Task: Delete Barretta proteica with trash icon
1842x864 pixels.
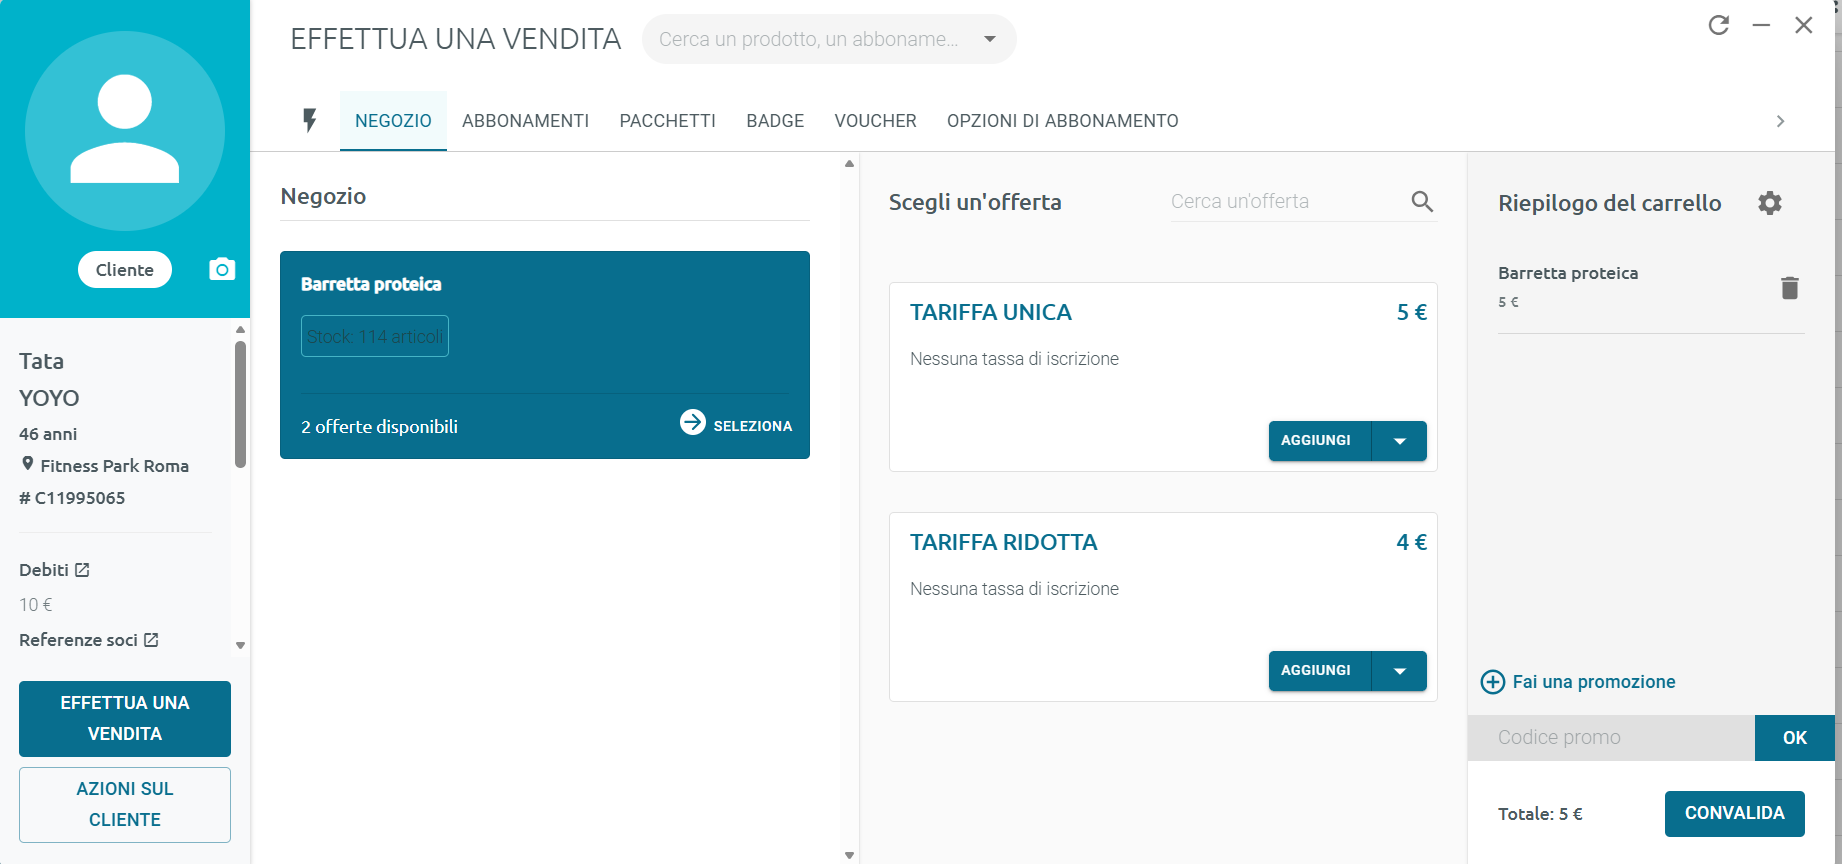Action: 1790,288
